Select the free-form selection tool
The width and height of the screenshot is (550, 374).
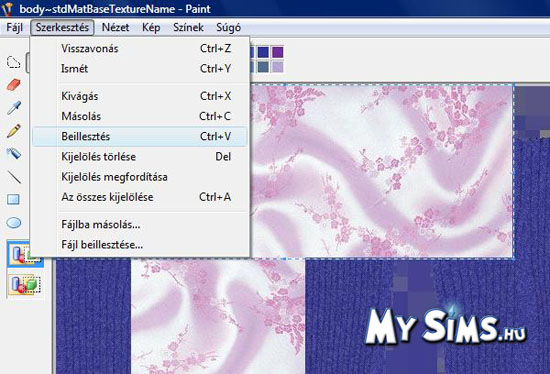pyautogui.click(x=14, y=62)
